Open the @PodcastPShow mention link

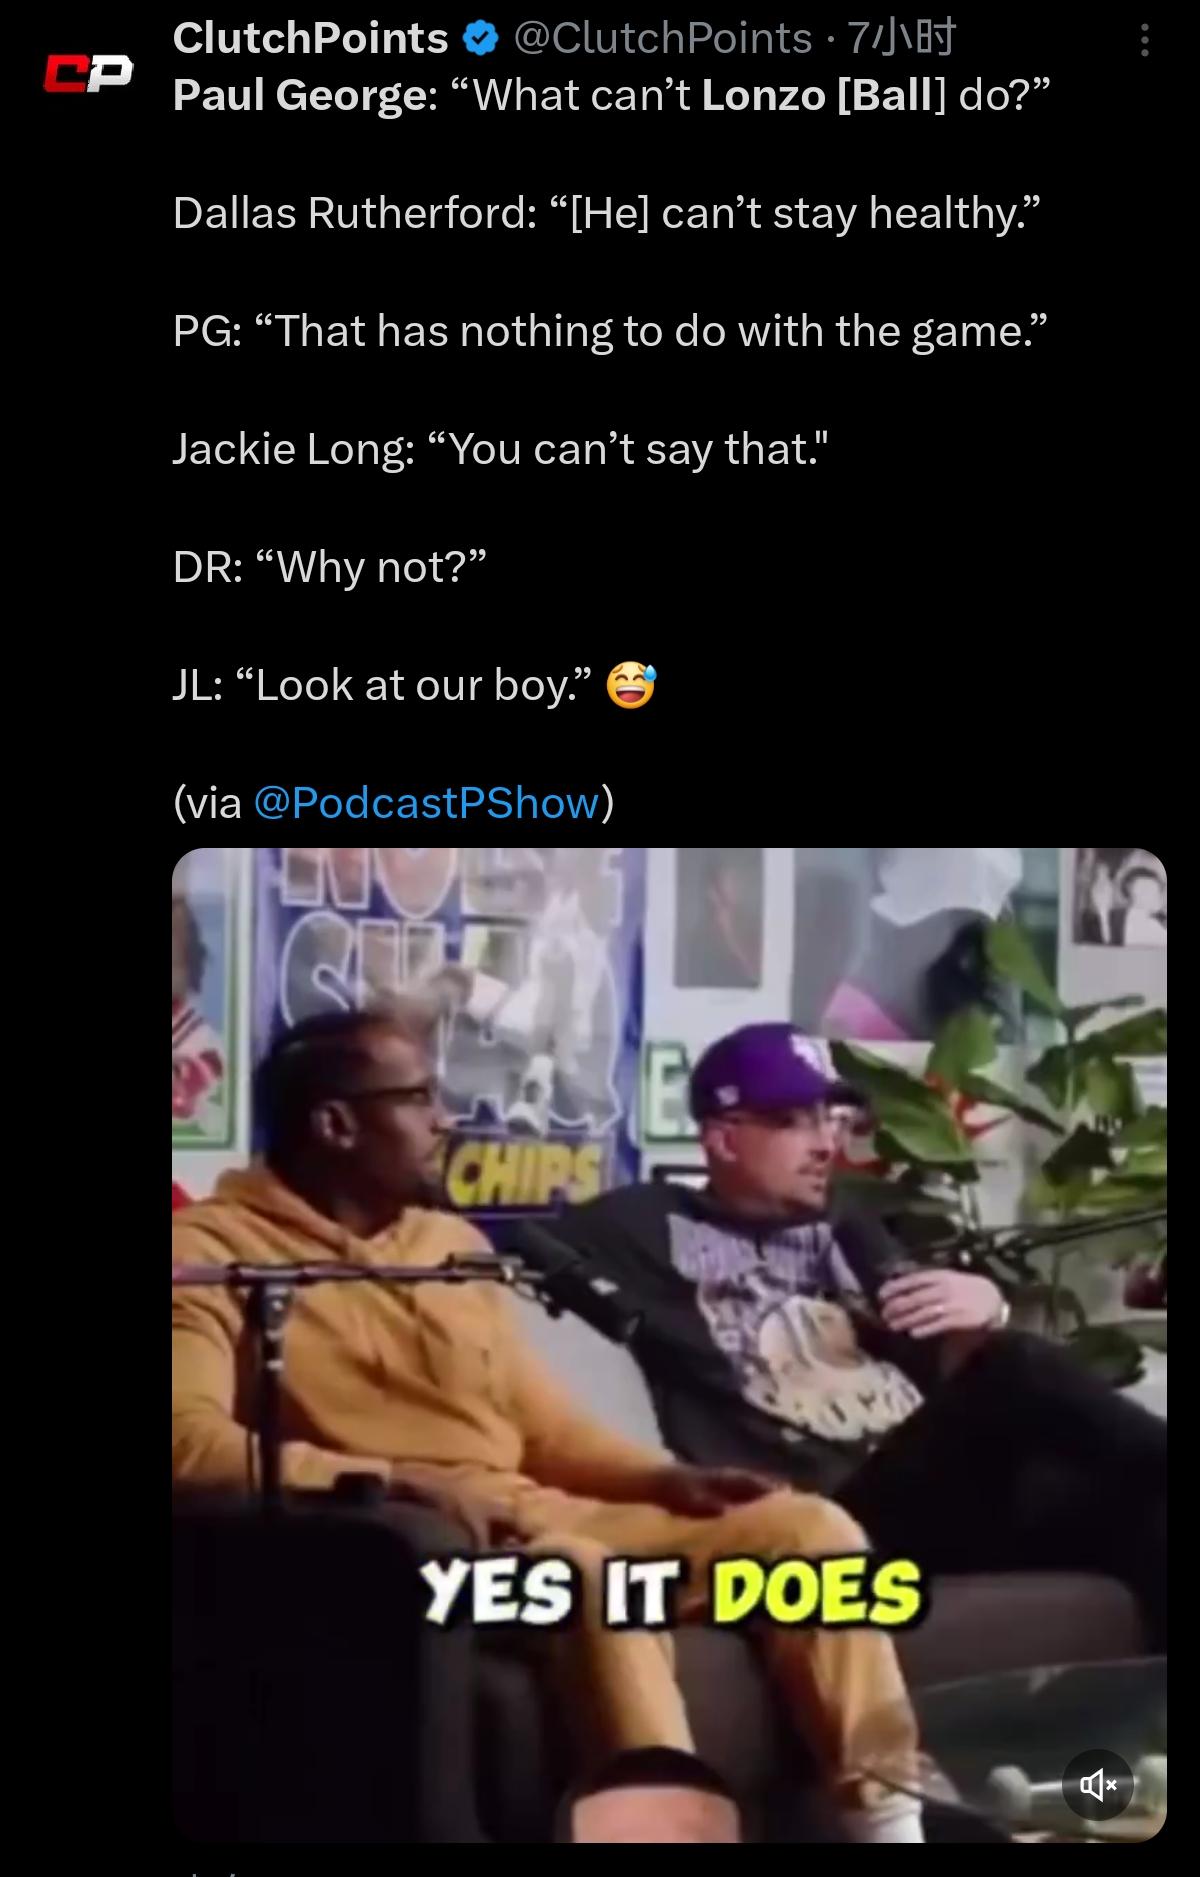pyautogui.click(x=426, y=802)
